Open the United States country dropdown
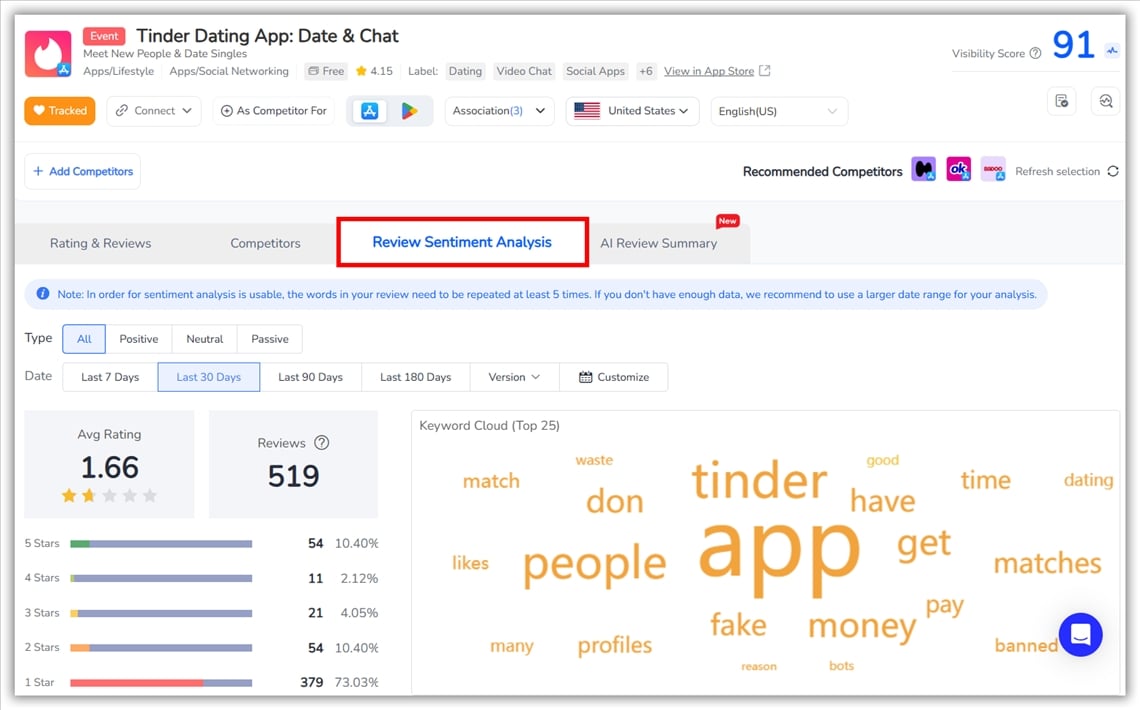 tap(632, 111)
